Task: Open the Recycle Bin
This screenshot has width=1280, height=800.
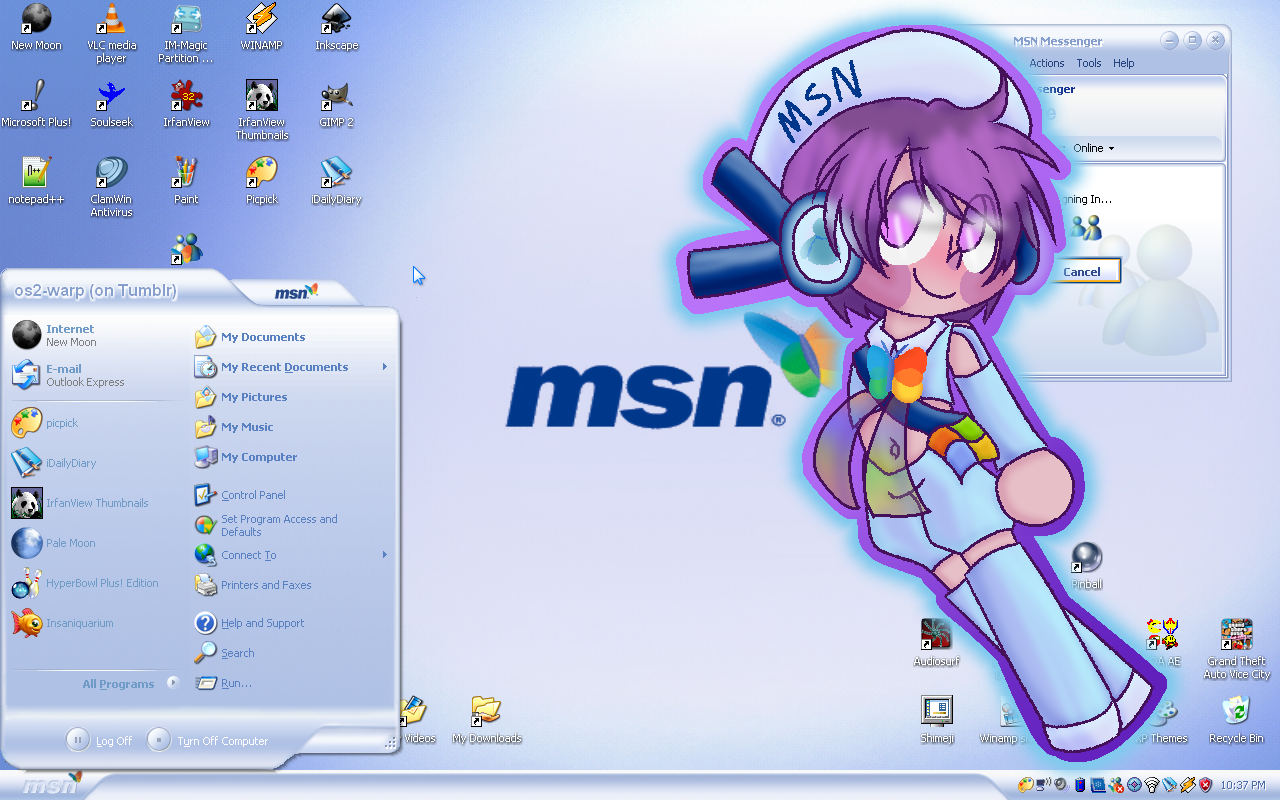Action: (1236, 712)
